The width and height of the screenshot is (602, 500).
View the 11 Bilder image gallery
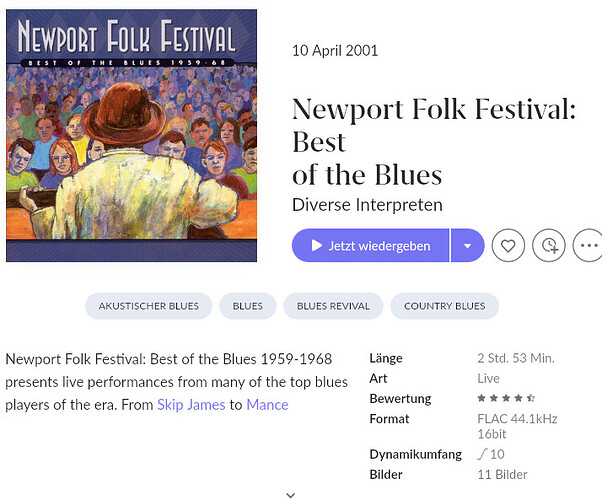[x=502, y=474]
